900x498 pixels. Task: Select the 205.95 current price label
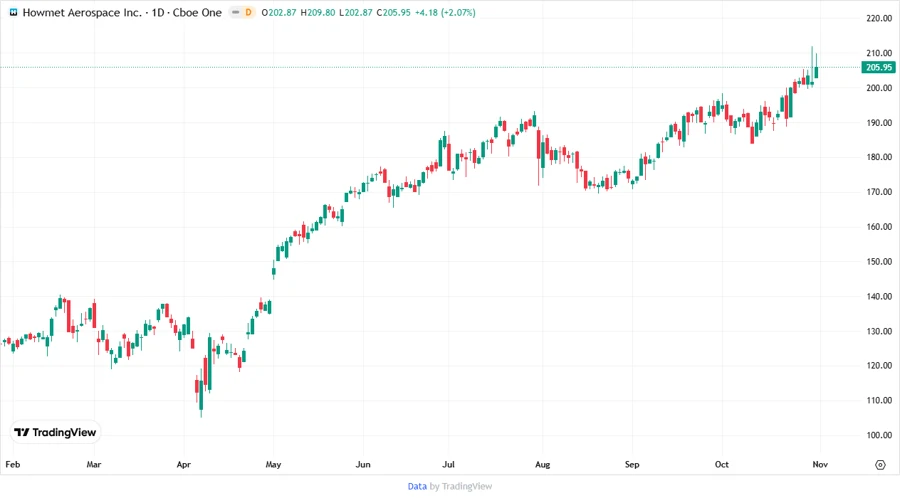879,67
